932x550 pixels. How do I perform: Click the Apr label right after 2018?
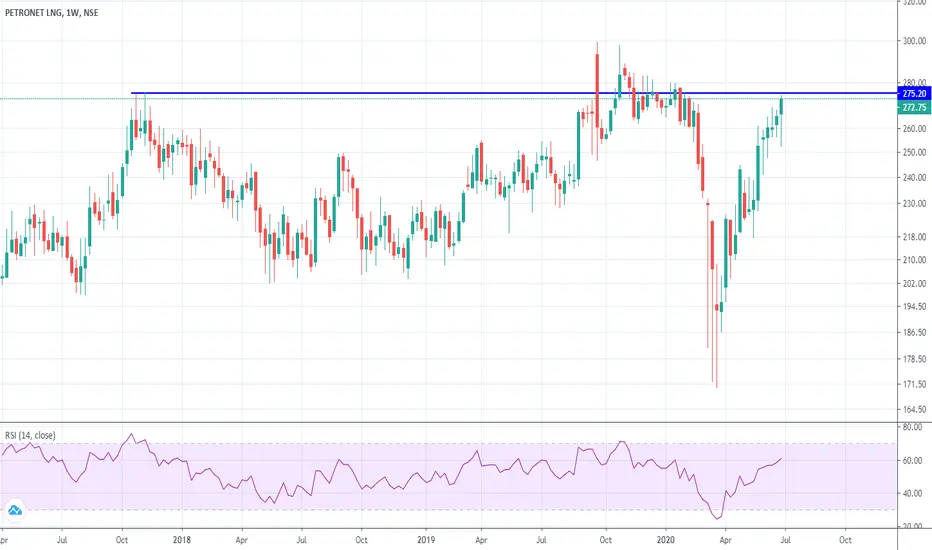pyautogui.click(x=241, y=540)
